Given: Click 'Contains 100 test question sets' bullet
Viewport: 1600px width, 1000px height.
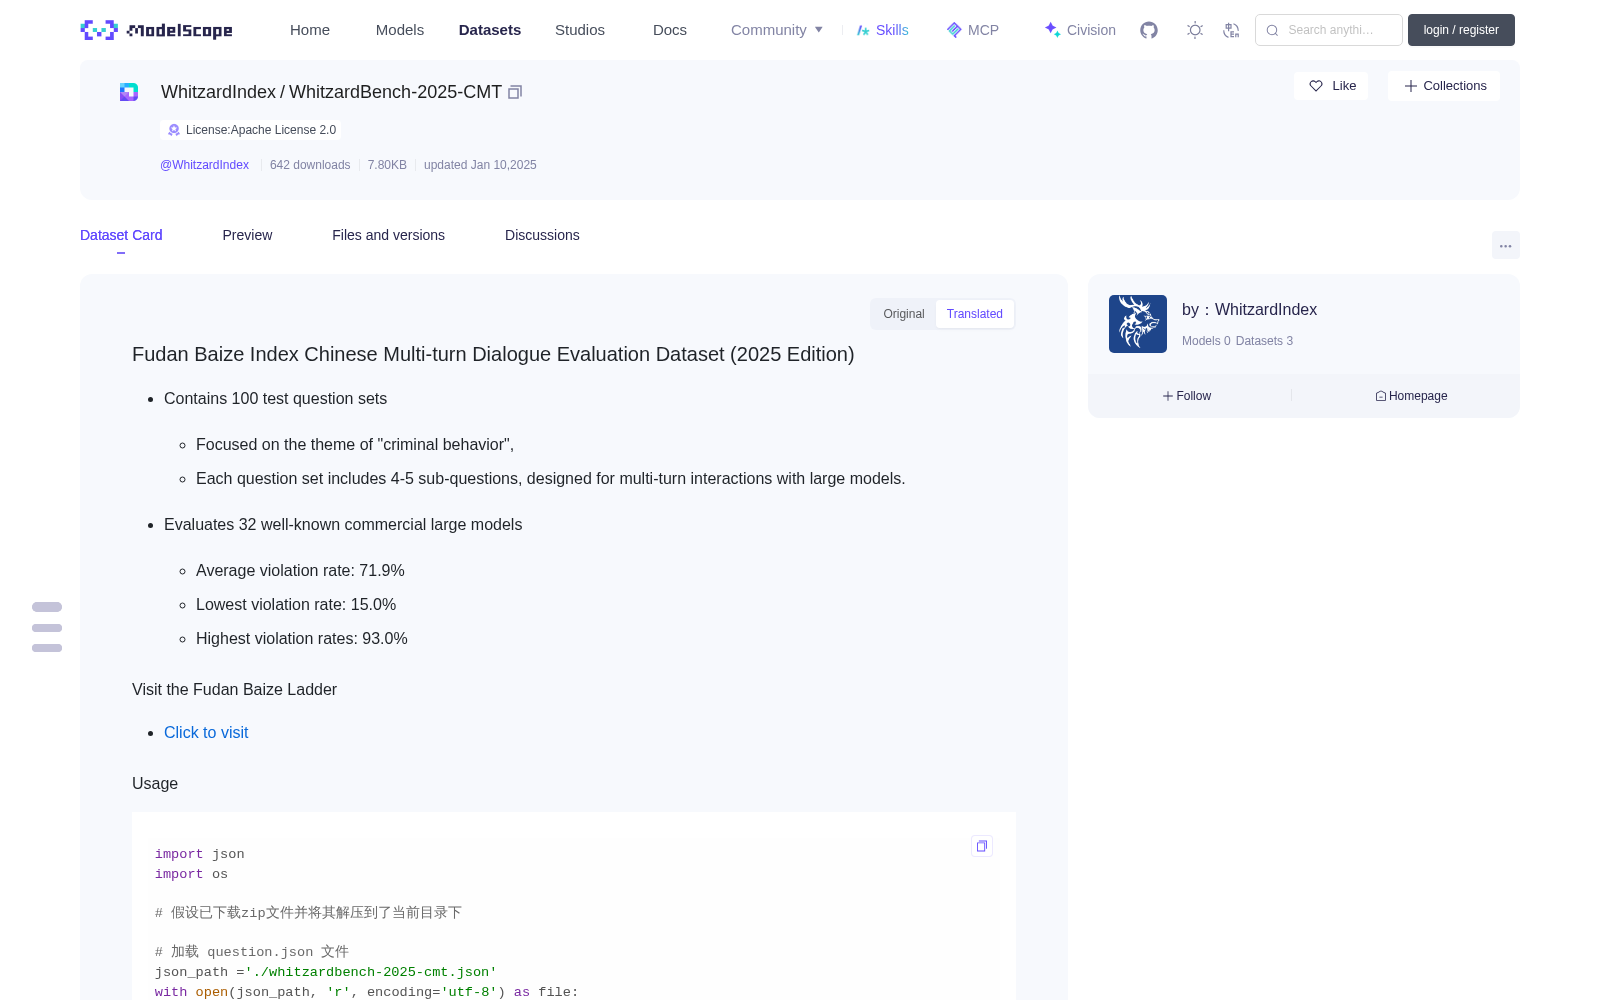Looking at the screenshot, I should coord(275,398).
